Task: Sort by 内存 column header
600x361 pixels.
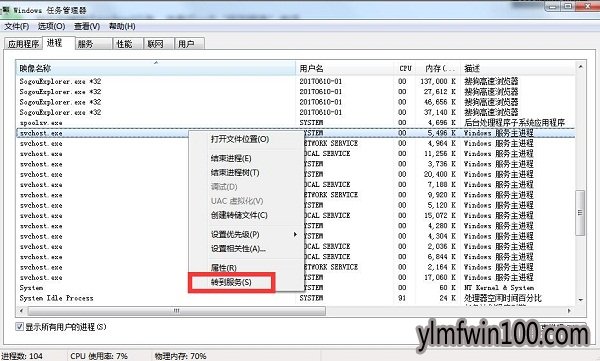Action: (438, 68)
